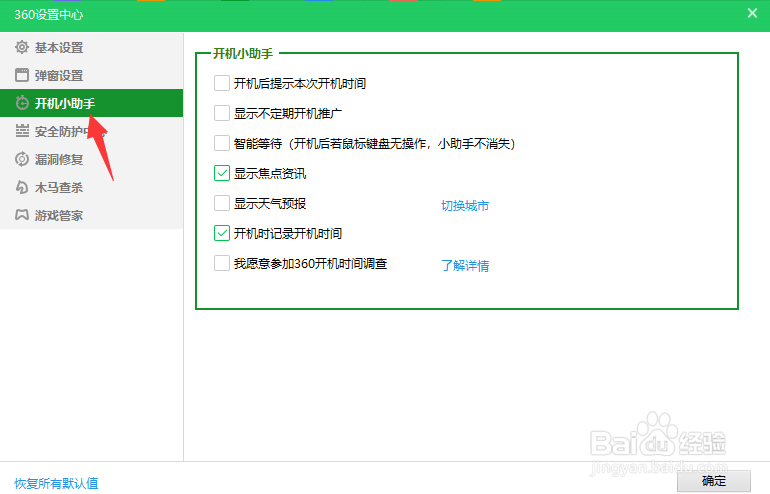Tick the 智能等待 checkbox
Image resolution: width=770 pixels, height=494 pixels.
tap(222, 143)
